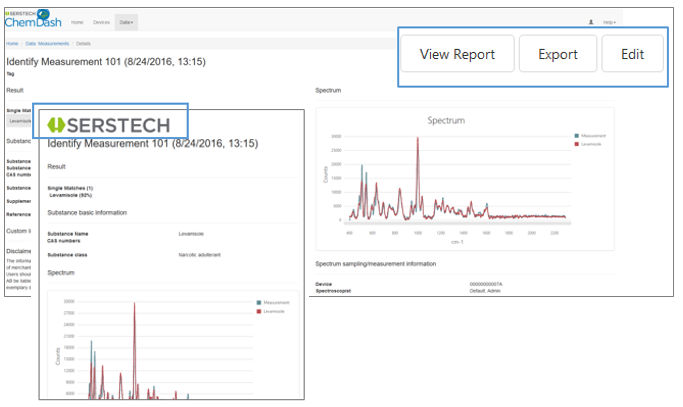Open the Help dropdown menu
The image size is (683, 407).
[609, 22]
